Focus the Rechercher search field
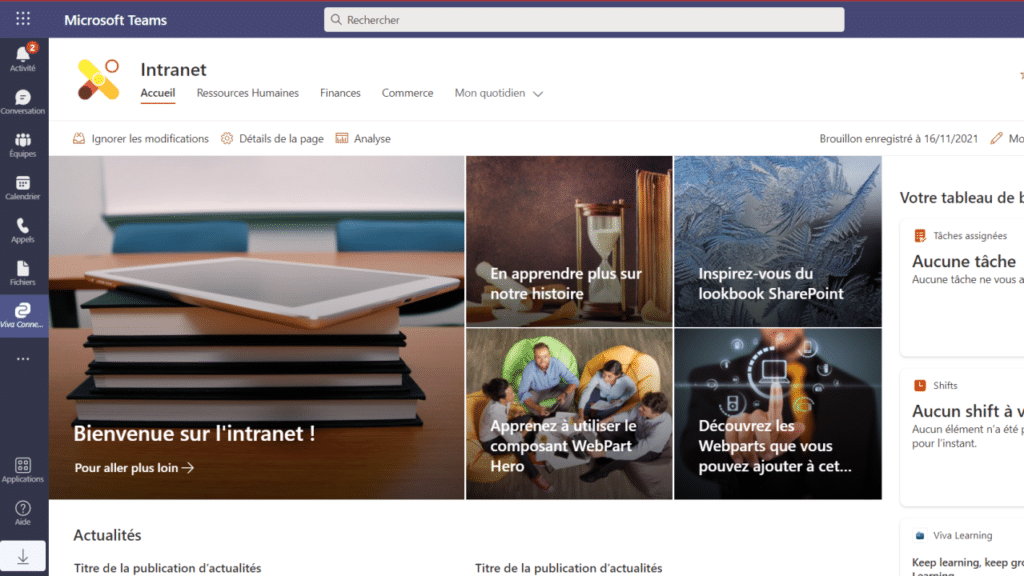This screenshot has width=1024, height=576. (584, 20)
